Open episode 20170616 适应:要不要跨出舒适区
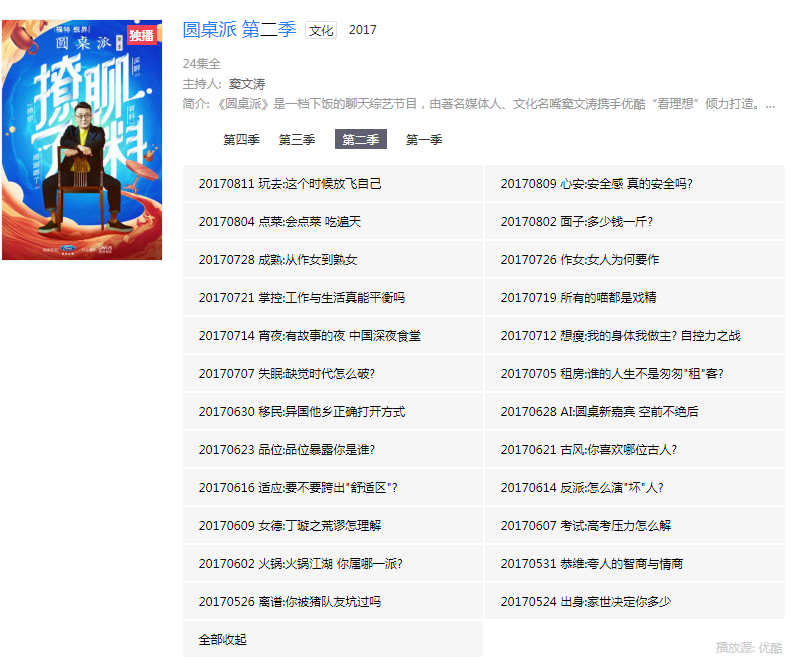 [333, 488]
